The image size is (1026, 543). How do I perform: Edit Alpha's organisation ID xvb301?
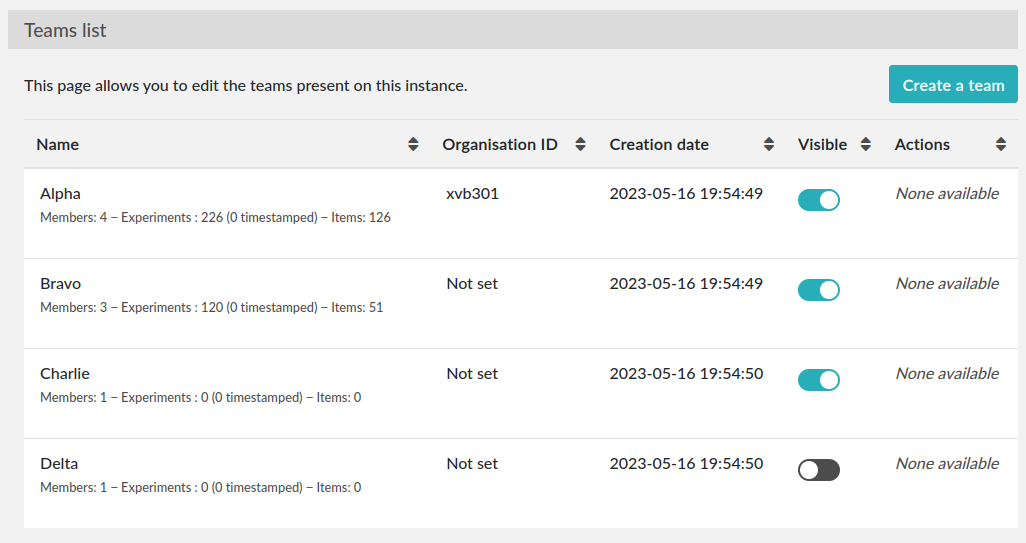coord(472,194)
